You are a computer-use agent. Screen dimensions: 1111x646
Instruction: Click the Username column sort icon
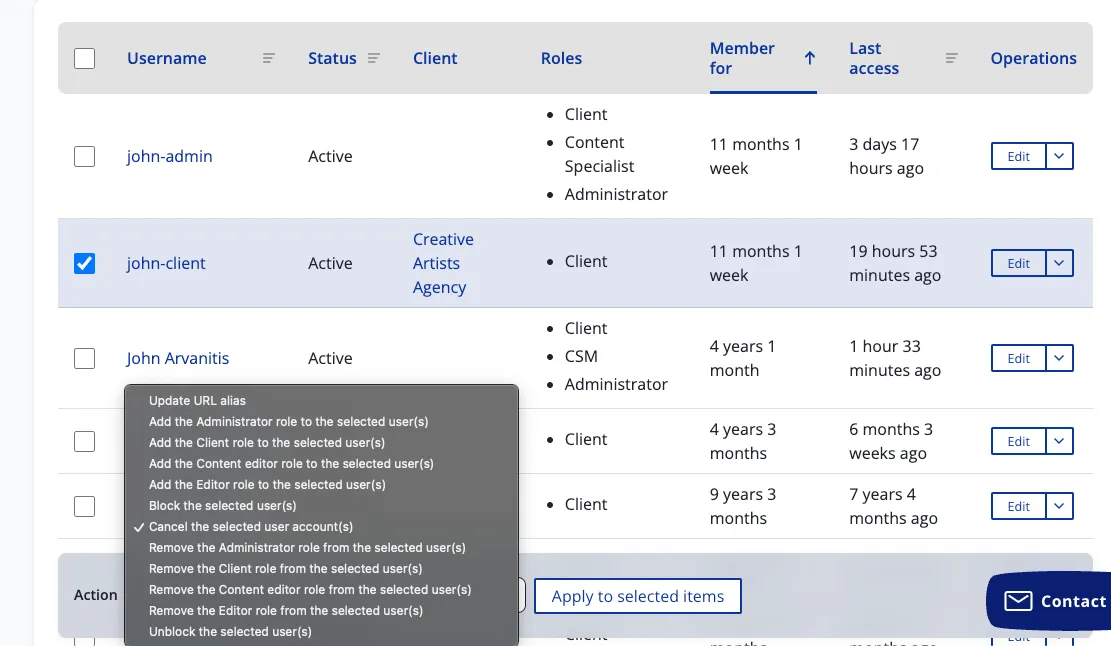(269, 58)
